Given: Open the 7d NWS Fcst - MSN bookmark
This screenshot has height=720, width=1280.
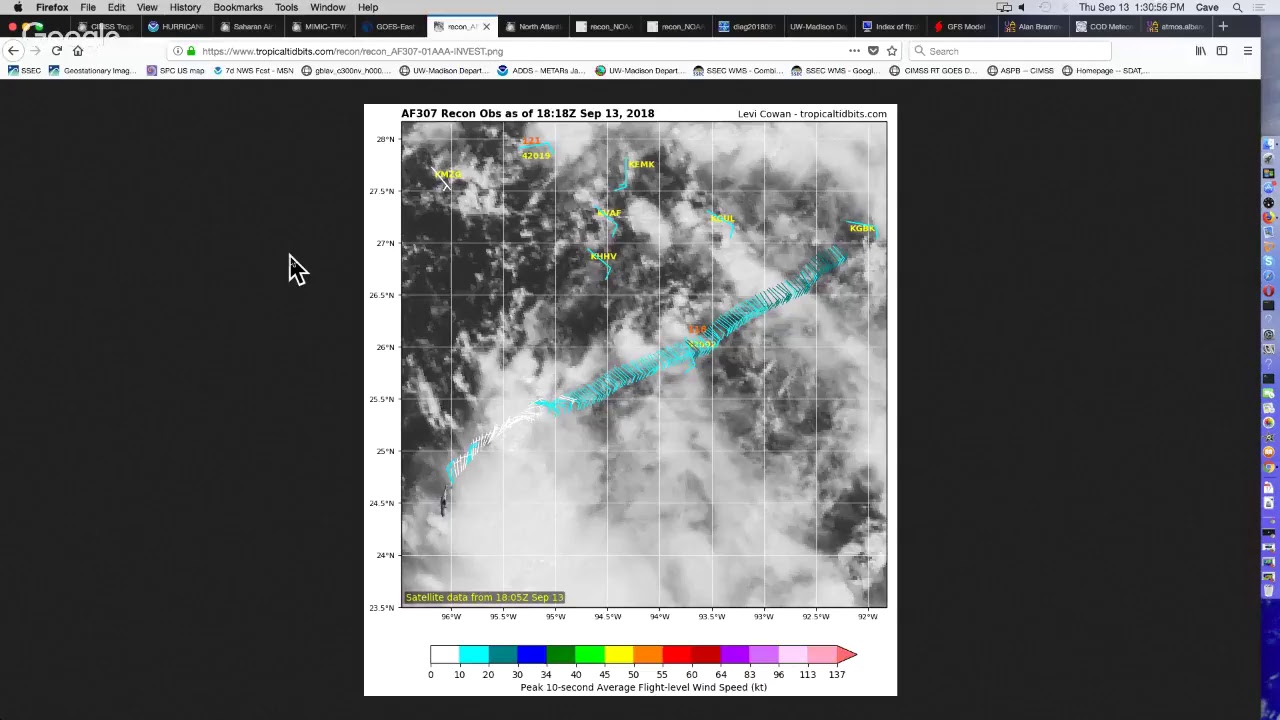Looking at the screenshot, I should click(254, 71).
